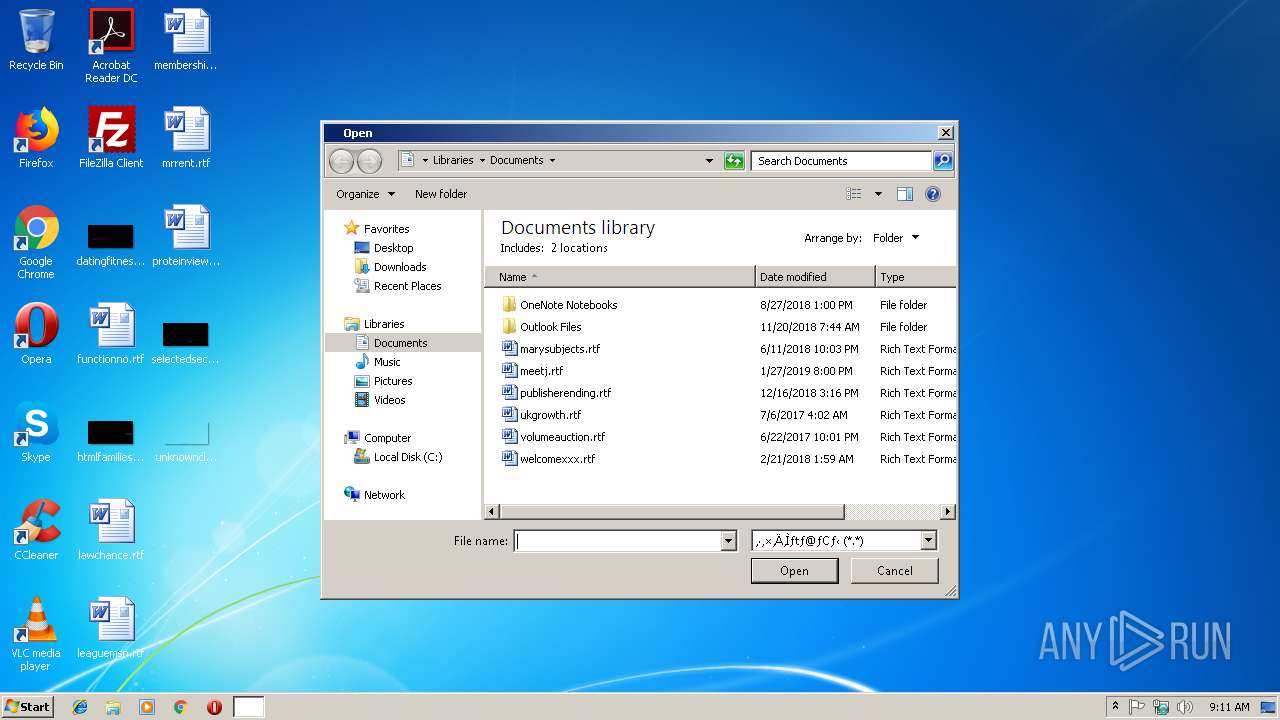Select the Outlook Files folder
1280x720 pixels.
point(550,327)
